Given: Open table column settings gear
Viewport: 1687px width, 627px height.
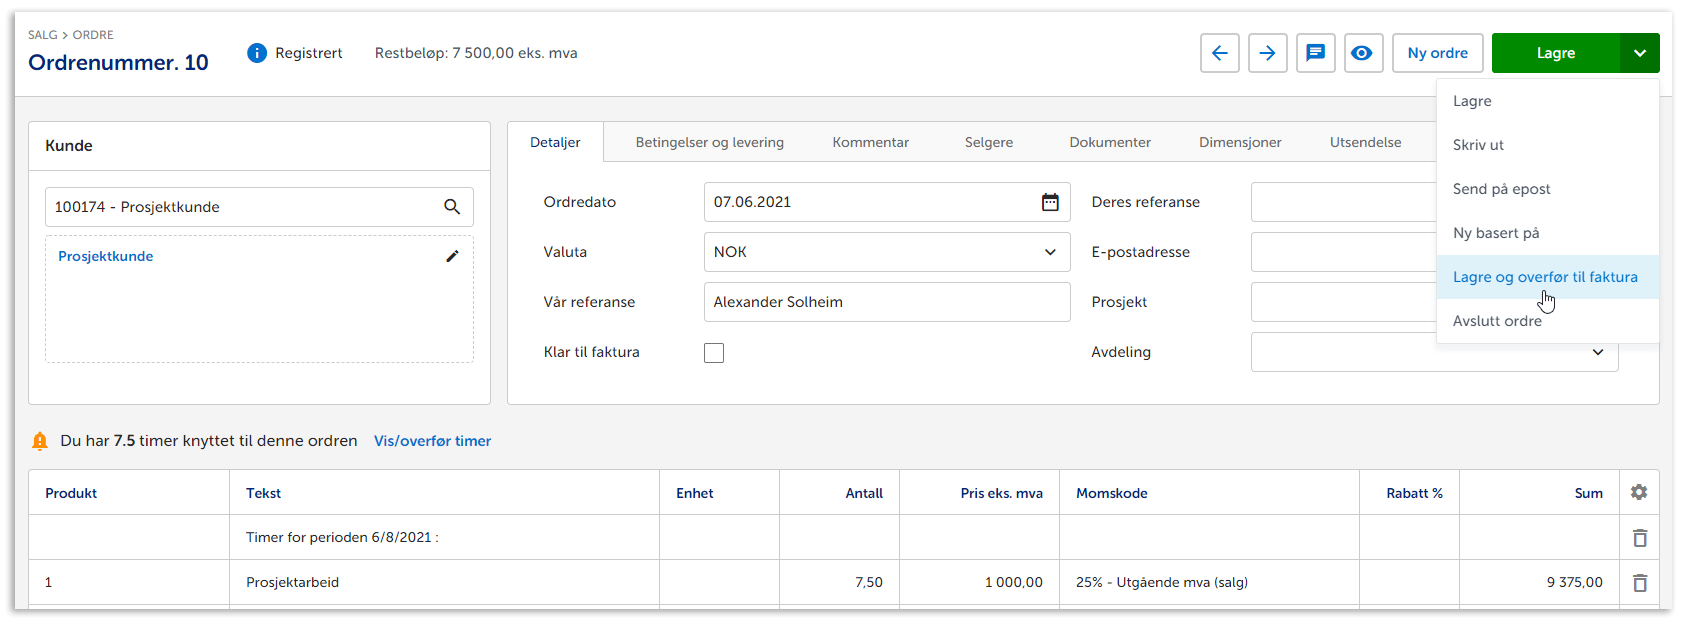Looking at the screenshot, I should [x=1638, y=492].
